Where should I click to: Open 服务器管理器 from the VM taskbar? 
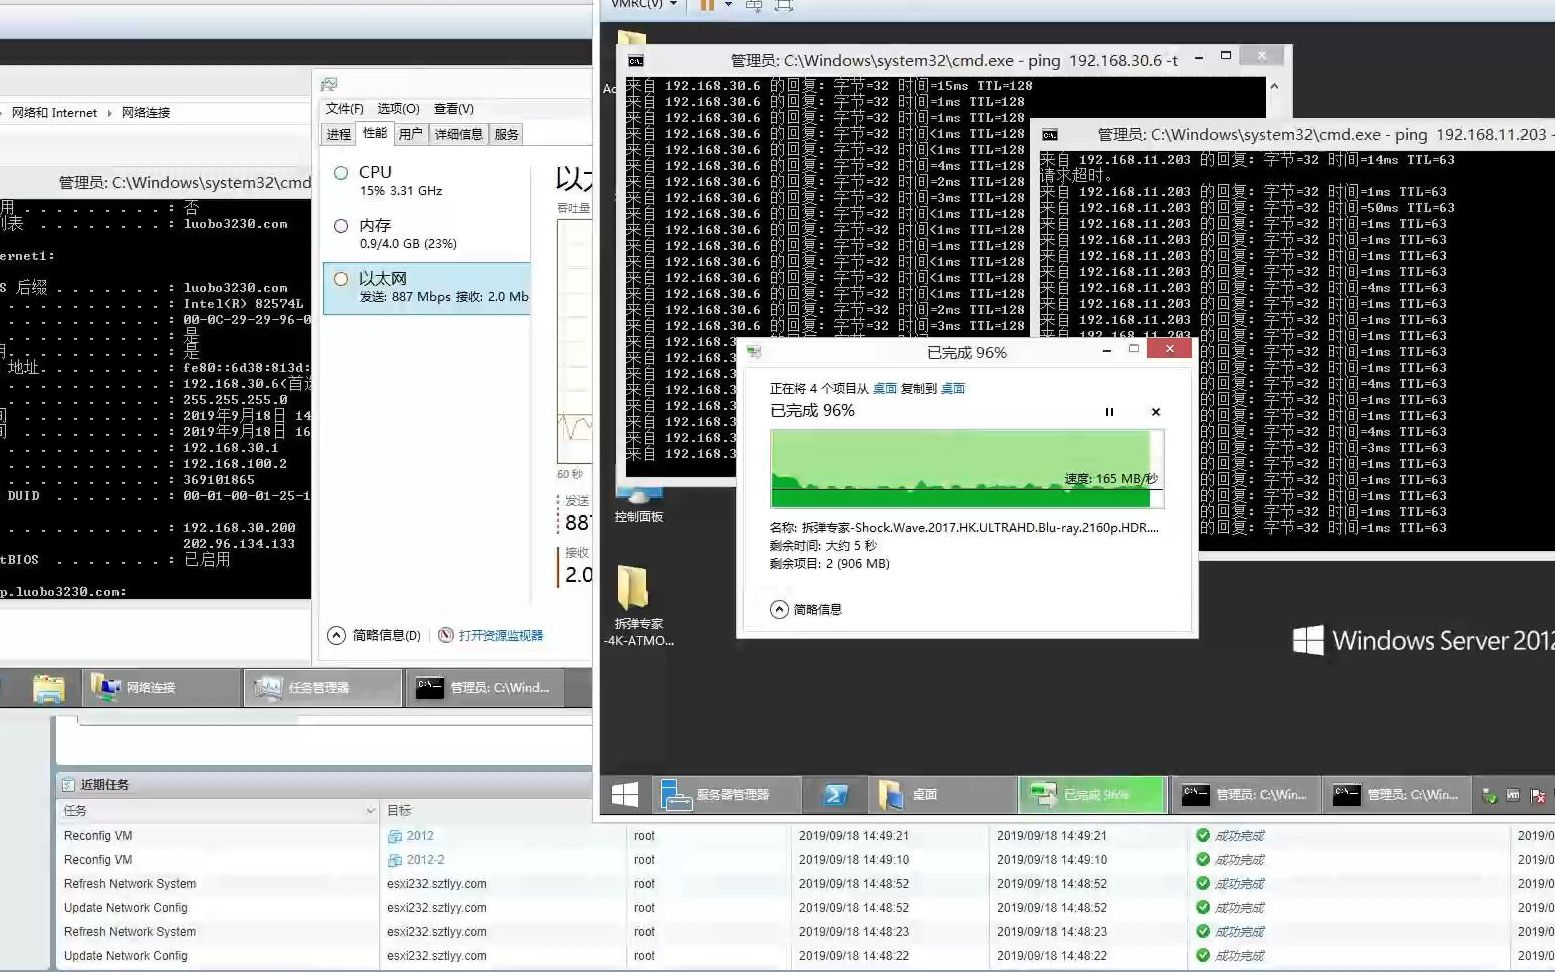point(726,795)
